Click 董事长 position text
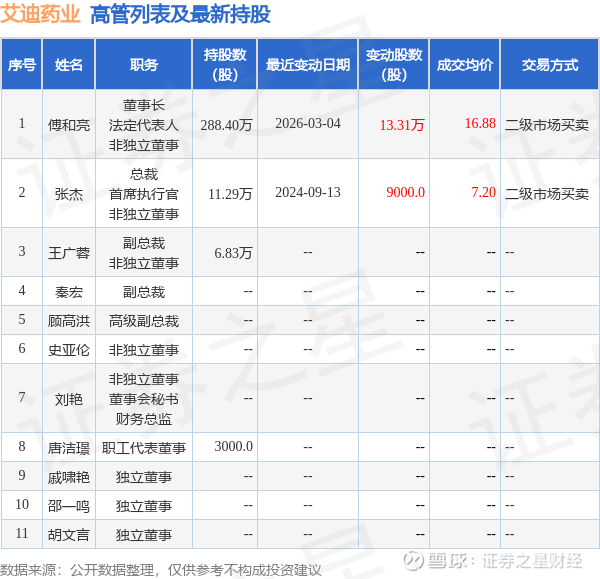 [144, 105]
